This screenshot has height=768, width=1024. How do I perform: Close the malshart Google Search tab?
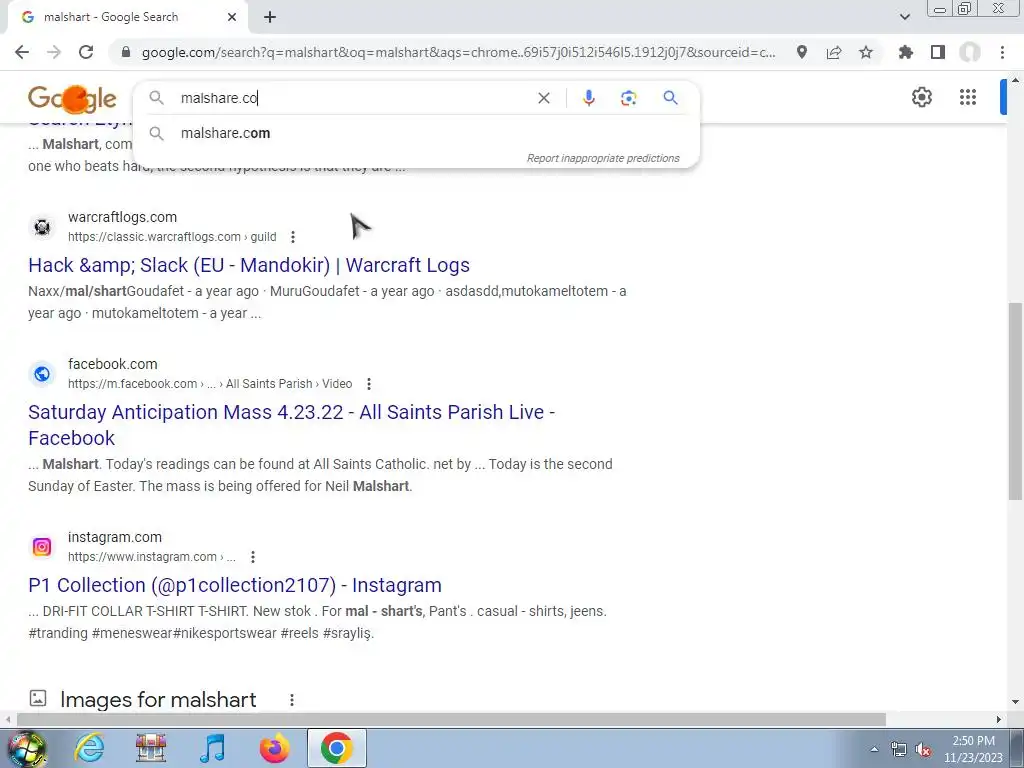pos(232,17)
